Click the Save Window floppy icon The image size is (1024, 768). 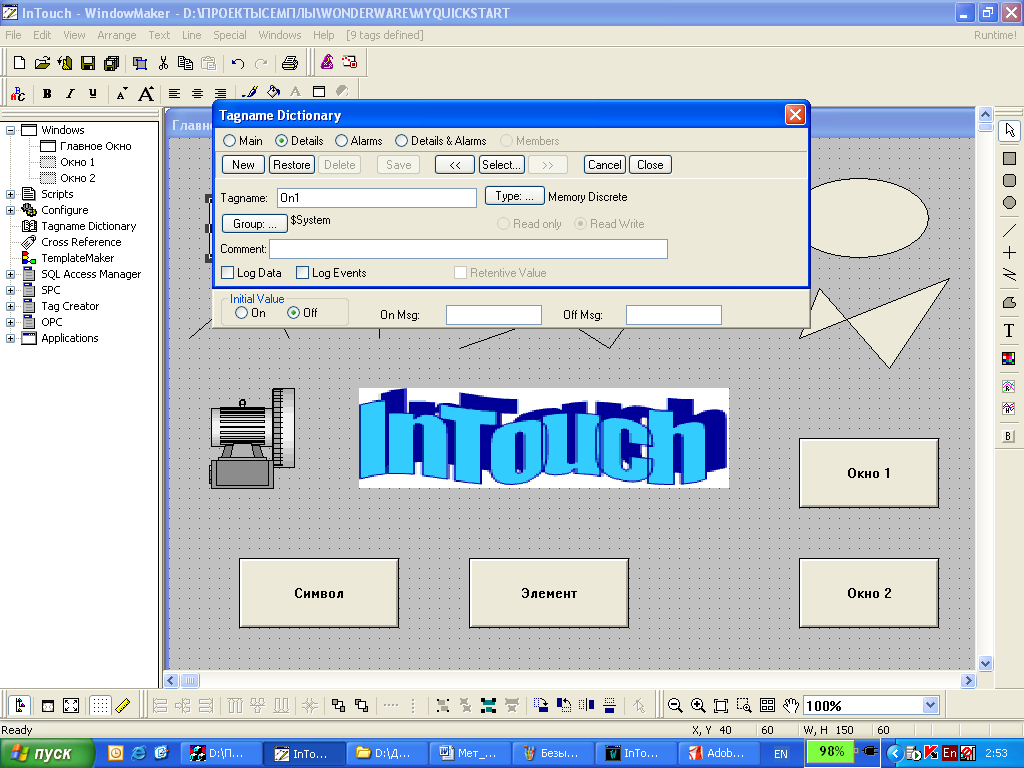point(88,63)
